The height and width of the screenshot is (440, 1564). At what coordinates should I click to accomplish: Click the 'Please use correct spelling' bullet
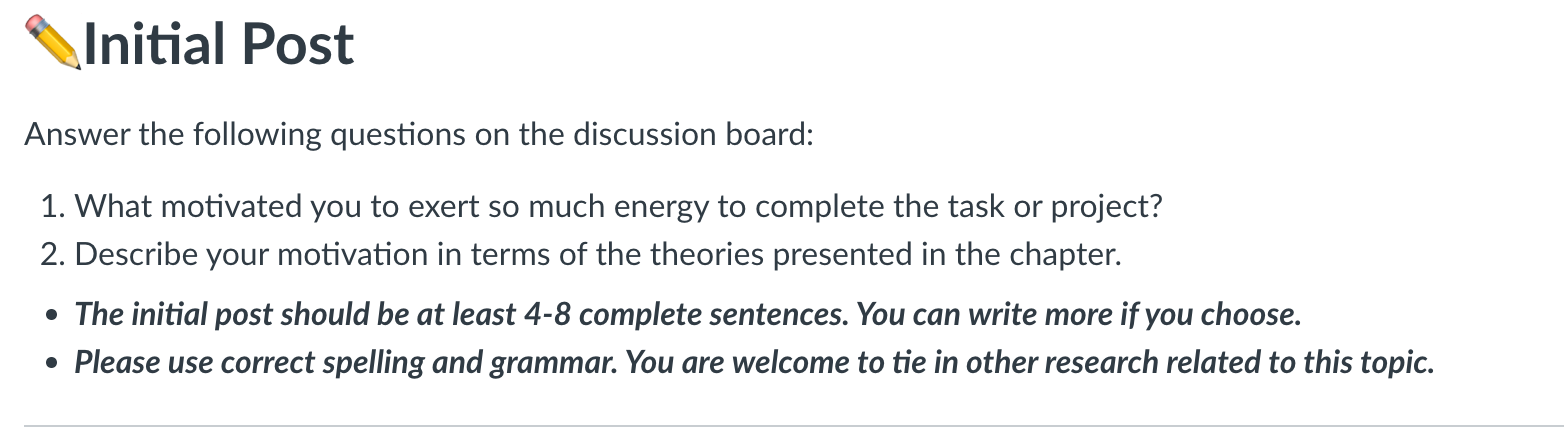tap(754, 361)
